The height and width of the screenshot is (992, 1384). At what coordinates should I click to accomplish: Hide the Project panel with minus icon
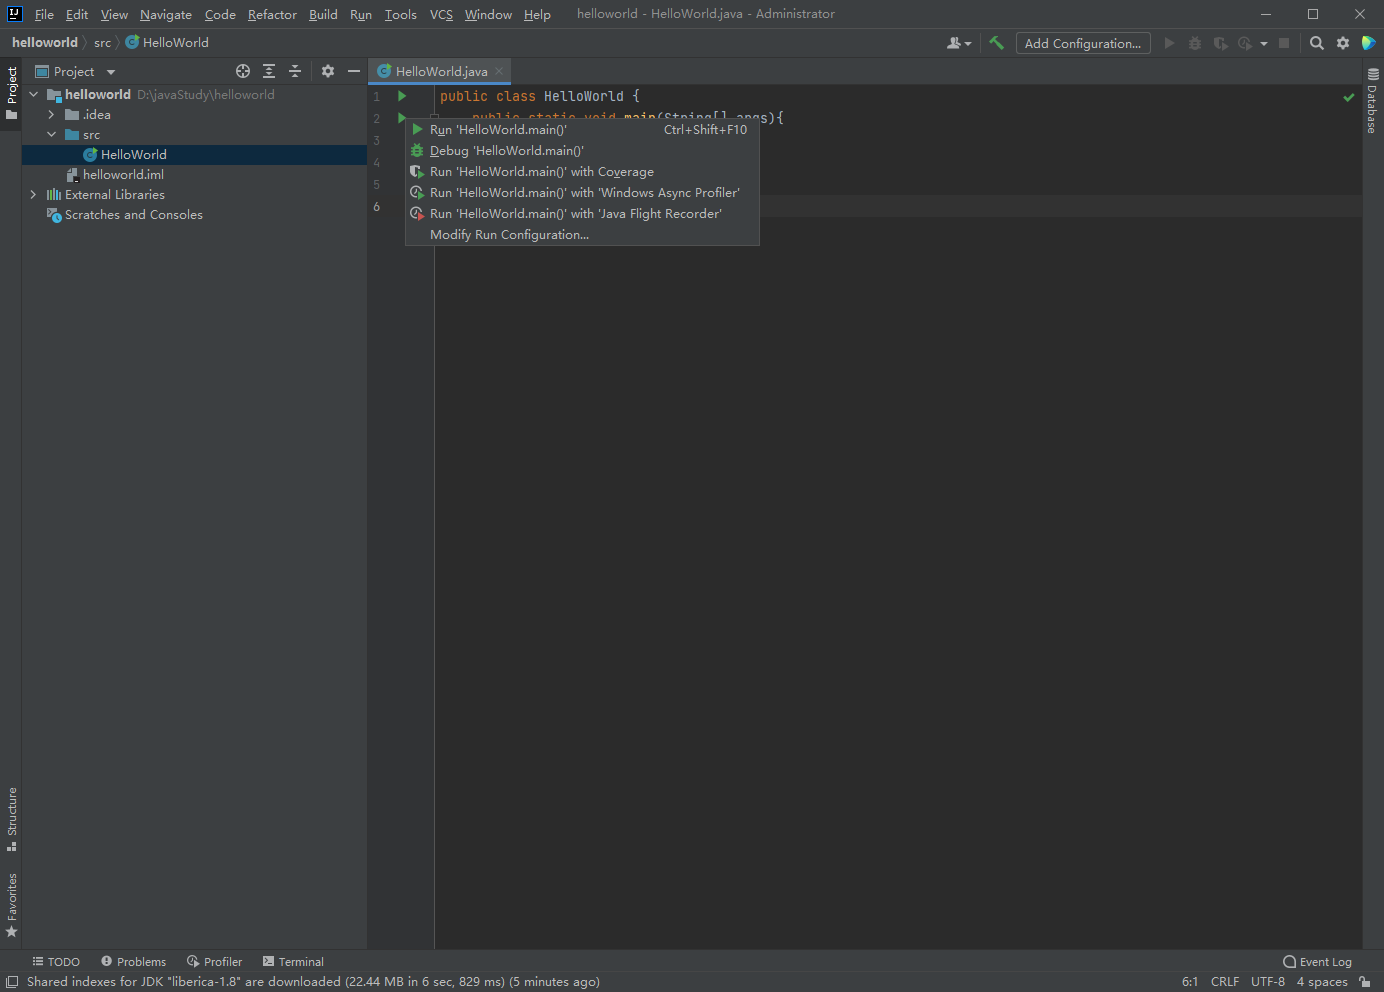point(354,71)
